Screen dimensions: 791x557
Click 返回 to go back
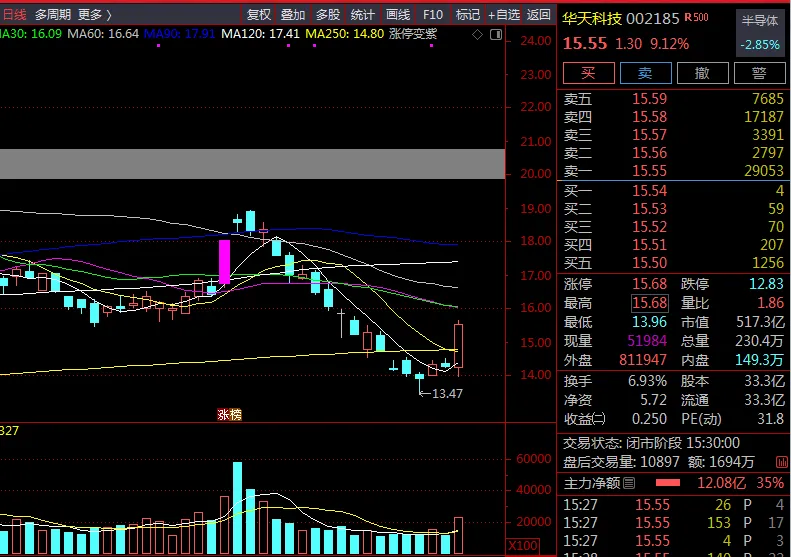(539, 15)
